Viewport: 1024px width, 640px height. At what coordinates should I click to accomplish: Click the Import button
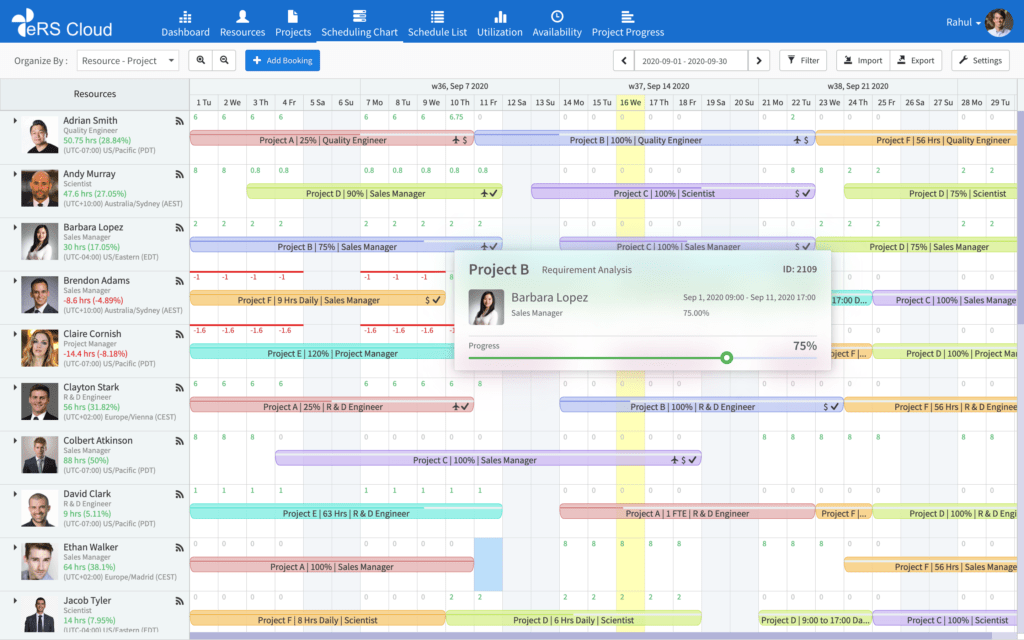863,60
